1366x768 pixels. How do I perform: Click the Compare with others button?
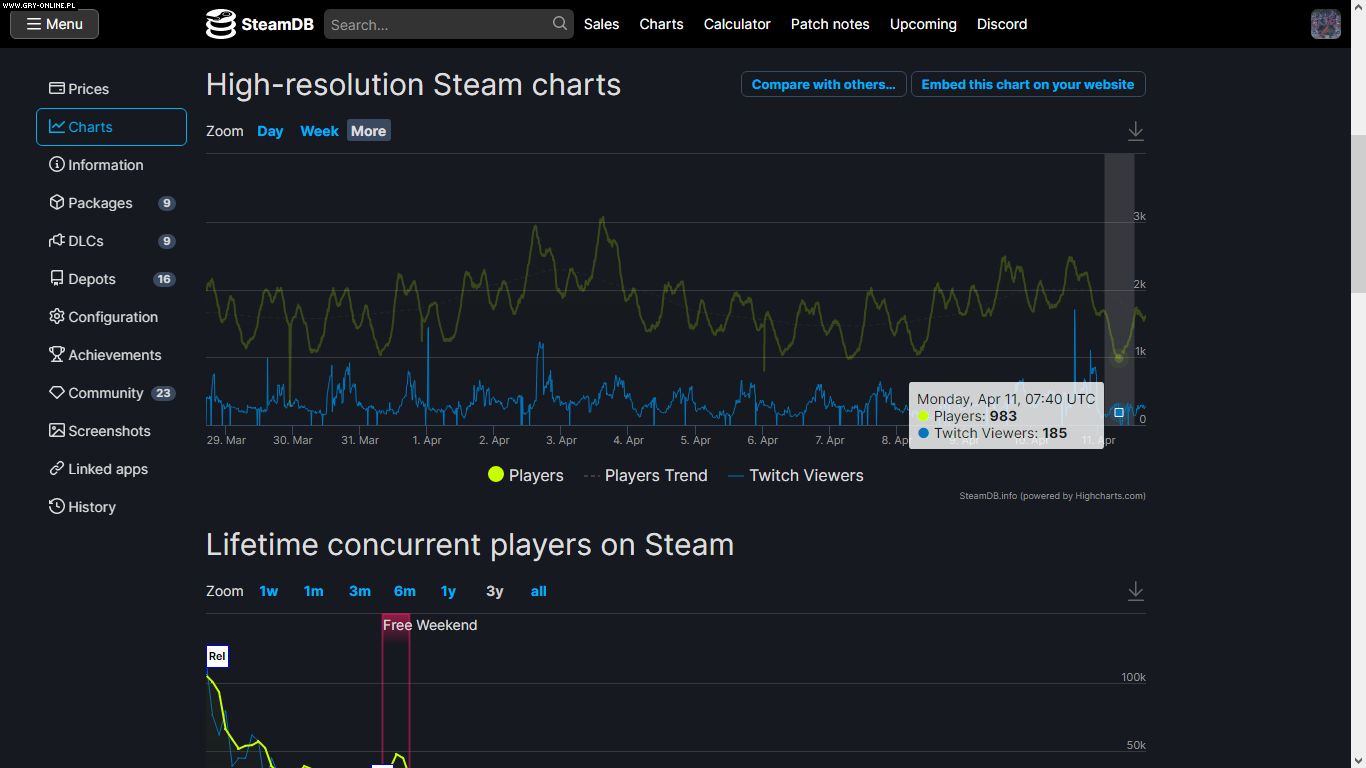[823, 84]
